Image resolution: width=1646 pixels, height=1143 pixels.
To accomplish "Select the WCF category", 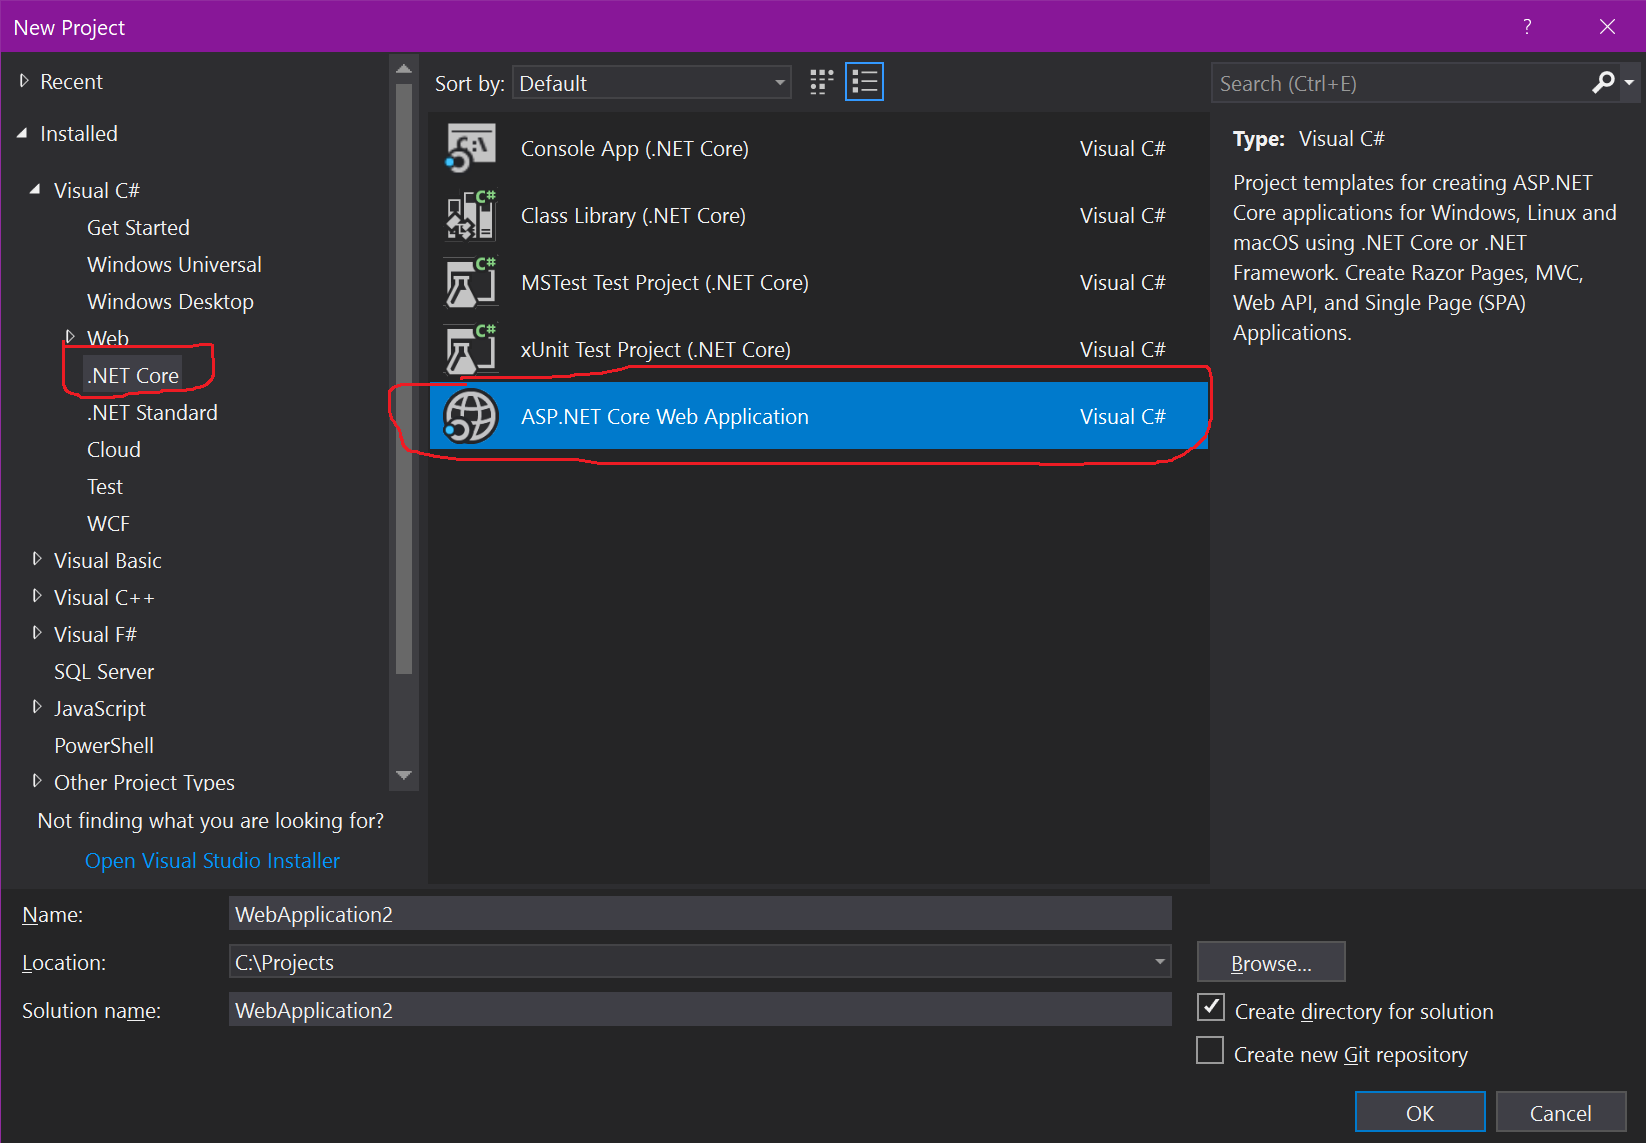I will pyautogui.click(x=108, y=524).
